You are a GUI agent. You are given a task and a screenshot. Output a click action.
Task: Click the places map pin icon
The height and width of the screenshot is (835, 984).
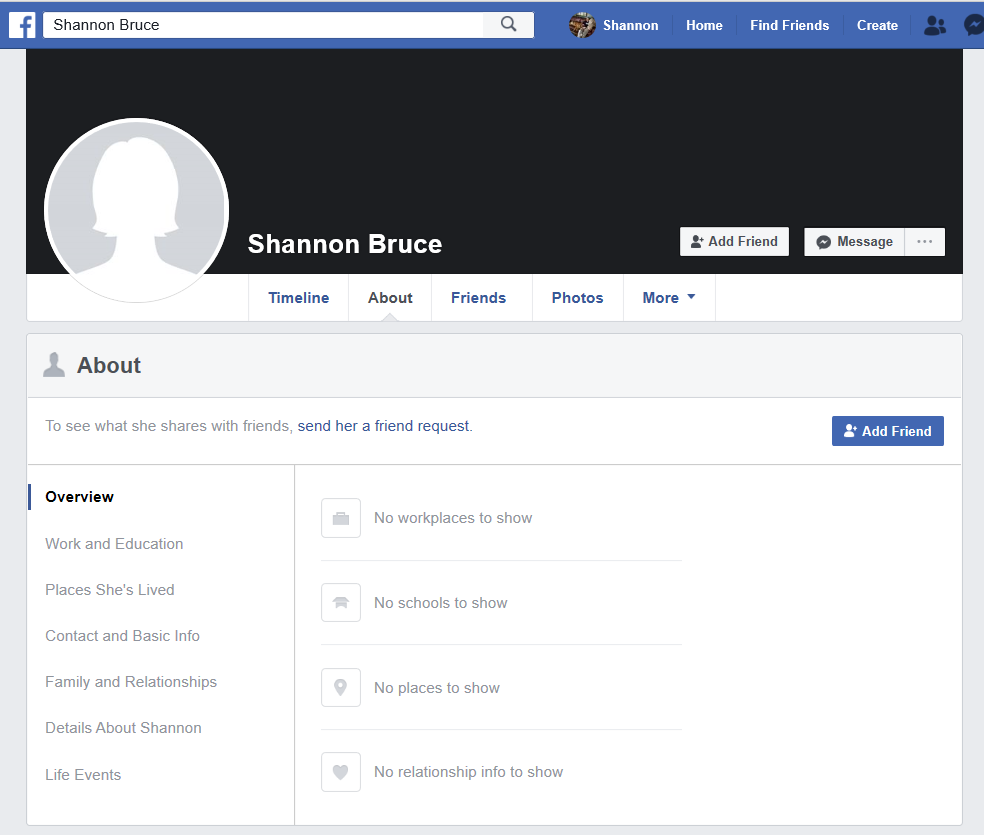click(340, 687)
